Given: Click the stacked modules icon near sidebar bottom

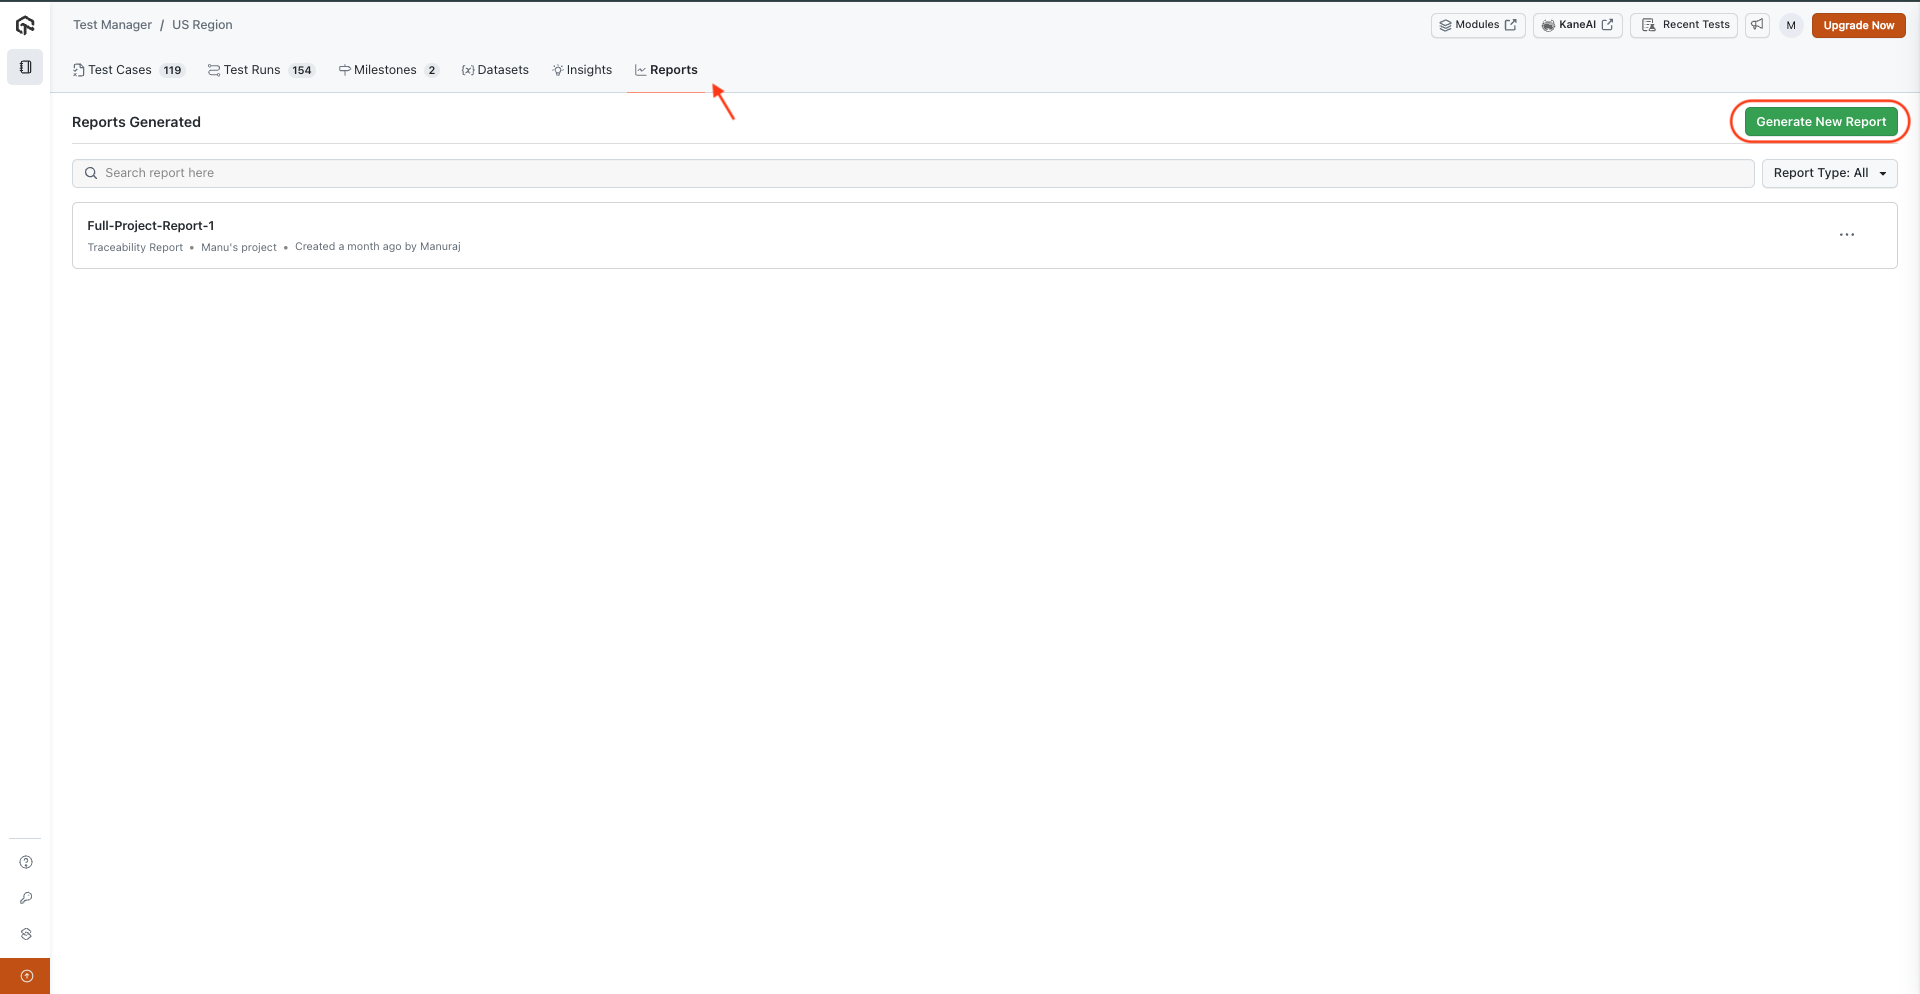Looking at the screenshot, I should (25, 934).
